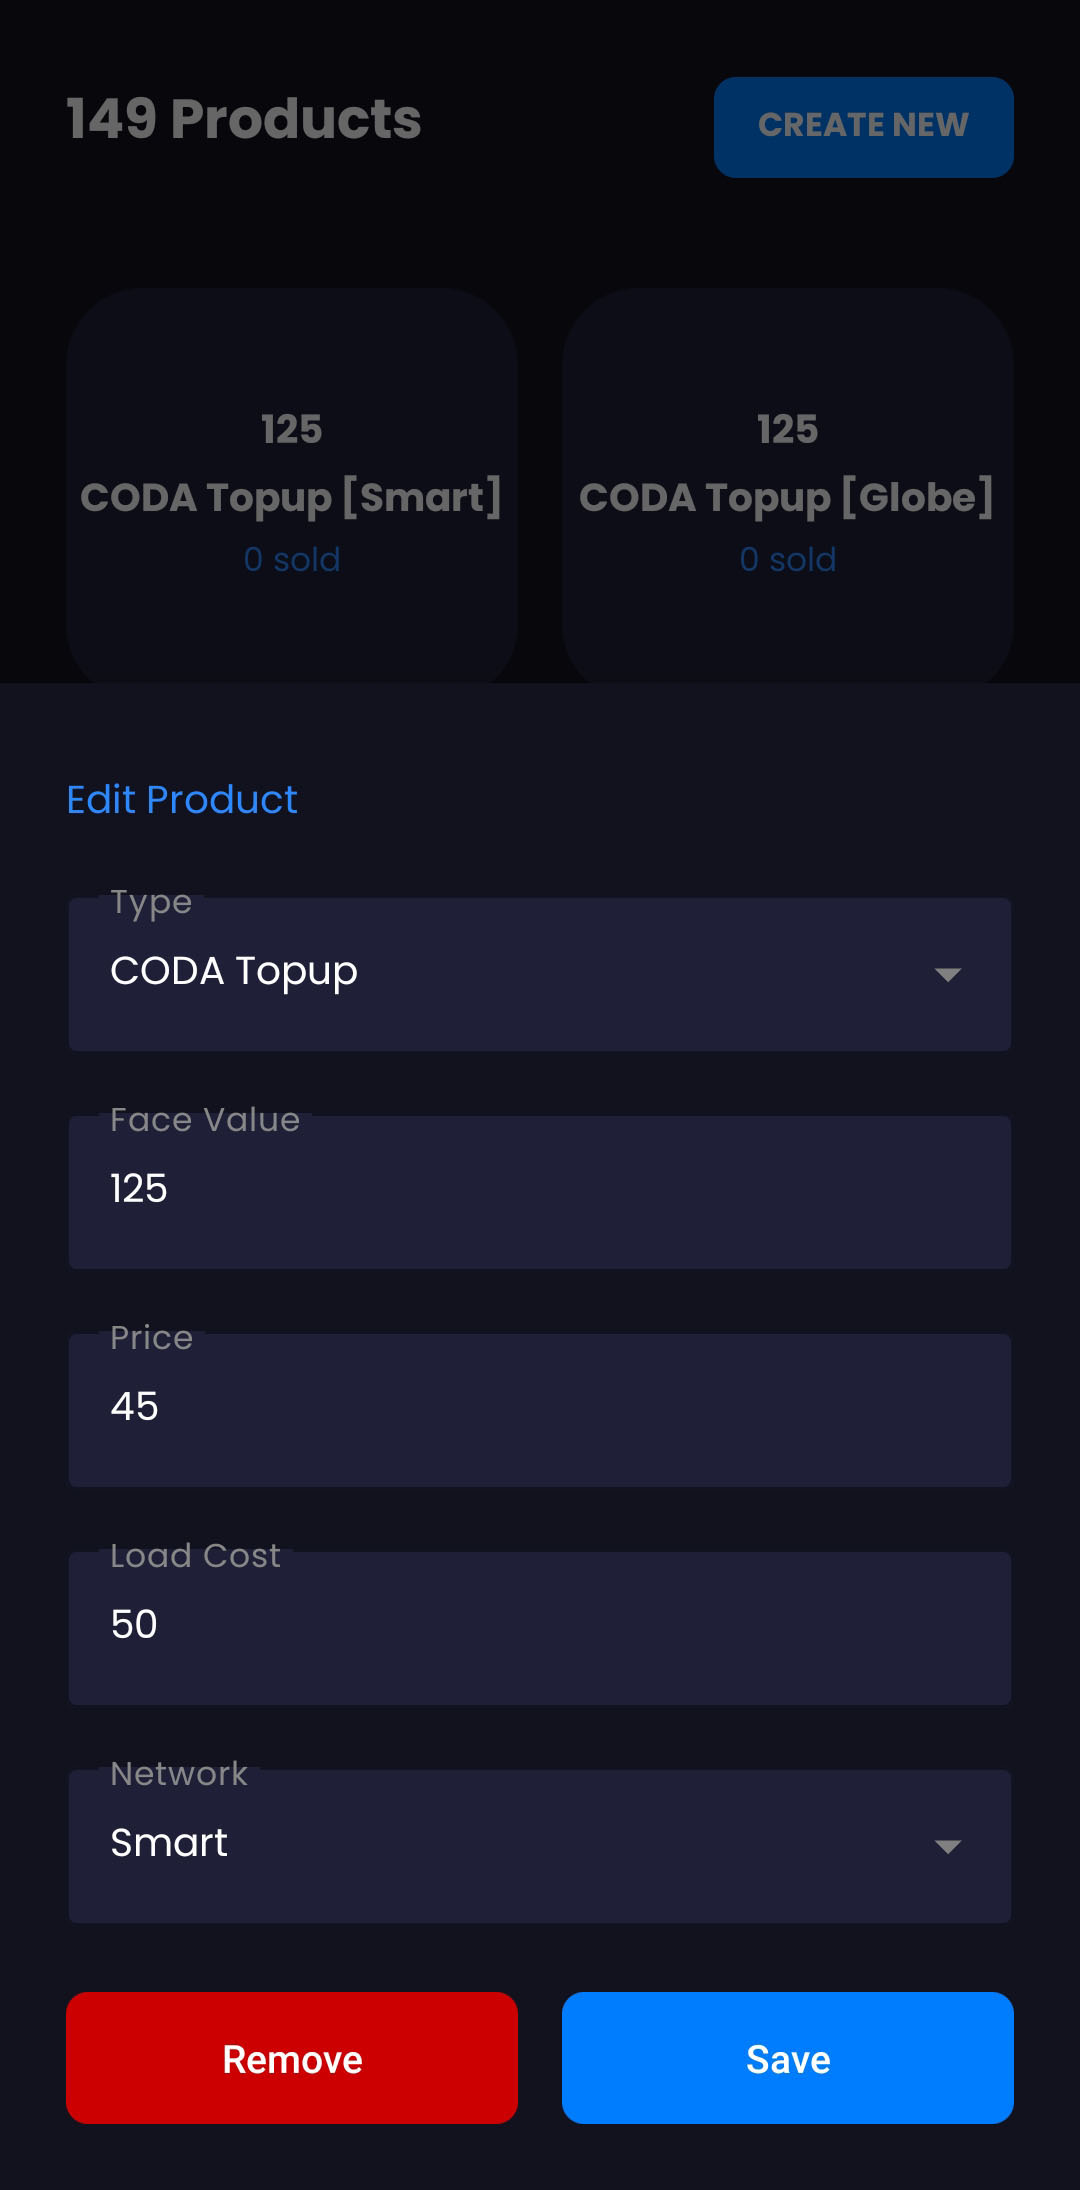Screen dimensions: 1080x2190
Task: Open the Network dropdown arrow
Action: 947,1846
